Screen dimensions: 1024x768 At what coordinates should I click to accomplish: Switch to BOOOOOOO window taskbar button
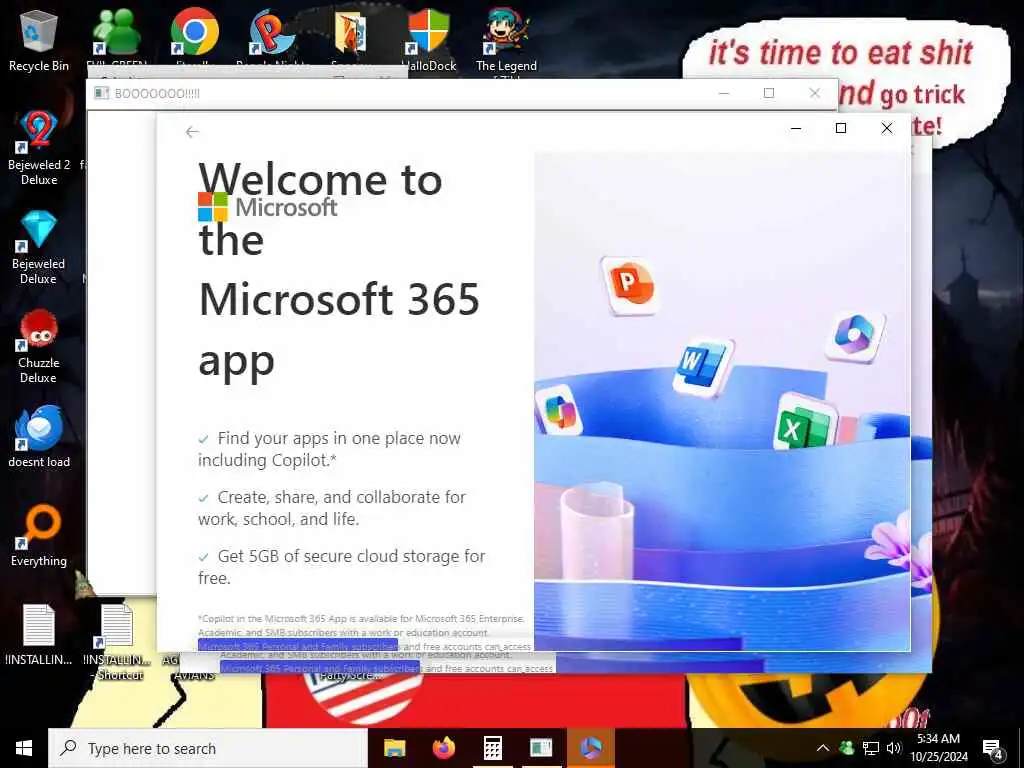[x=541, y=748]
